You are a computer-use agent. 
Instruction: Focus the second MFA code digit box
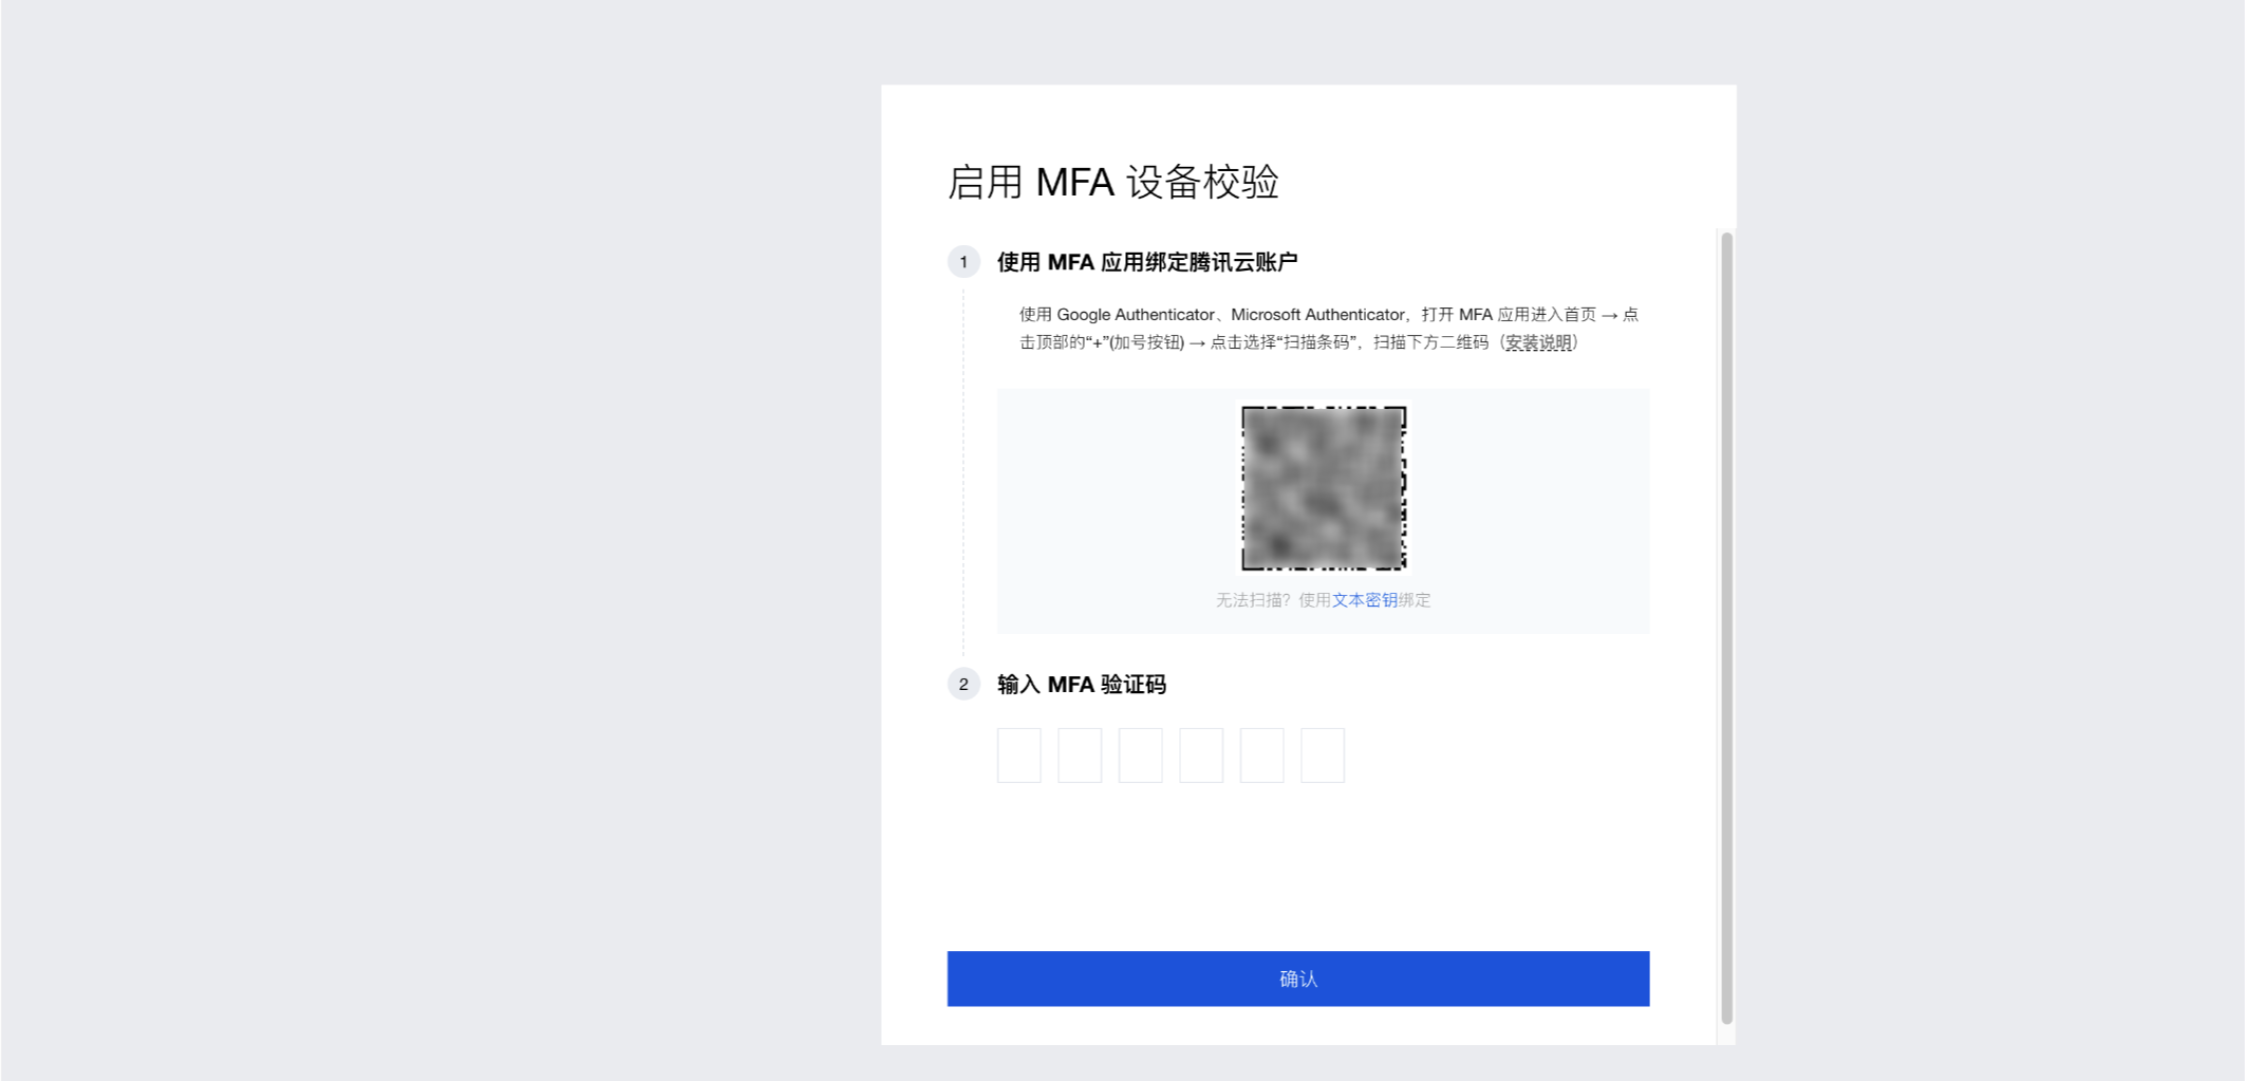[x=1080, y=755]
